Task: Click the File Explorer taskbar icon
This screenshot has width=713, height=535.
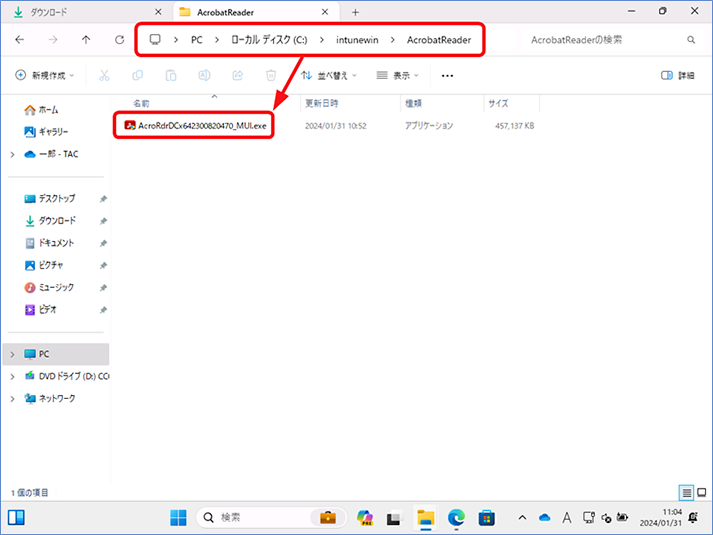Action: click(x=426, y=518)
